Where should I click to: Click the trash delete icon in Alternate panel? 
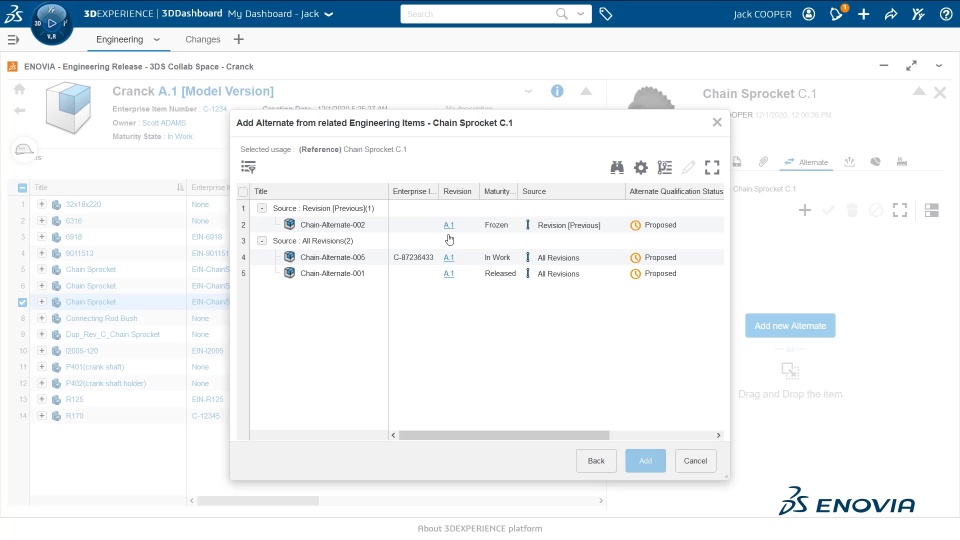[x=852, y=211]
